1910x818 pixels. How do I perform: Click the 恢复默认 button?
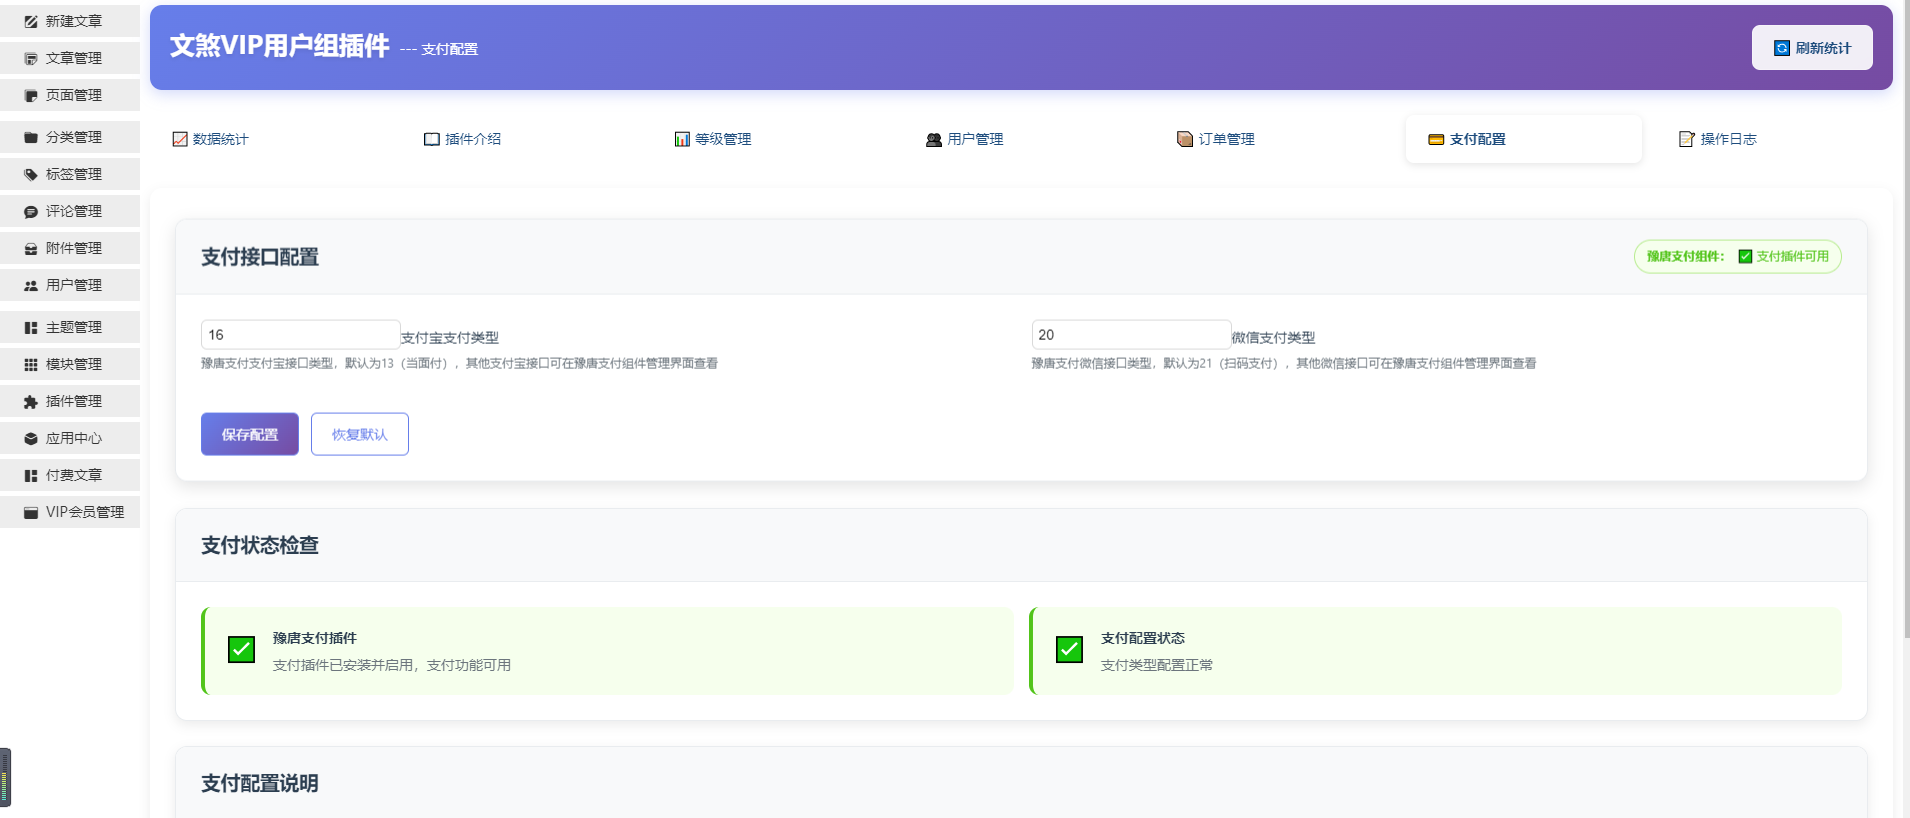(x=360, y=434)
